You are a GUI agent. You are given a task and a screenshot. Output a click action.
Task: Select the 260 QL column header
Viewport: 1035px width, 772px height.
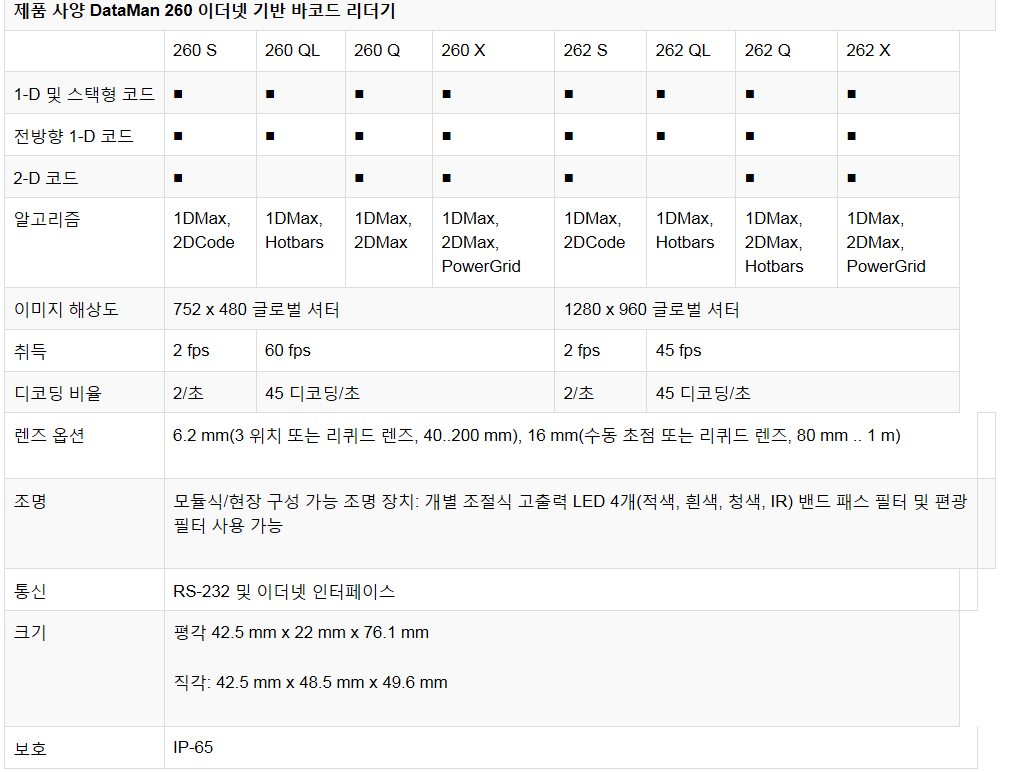click(292, 51)
